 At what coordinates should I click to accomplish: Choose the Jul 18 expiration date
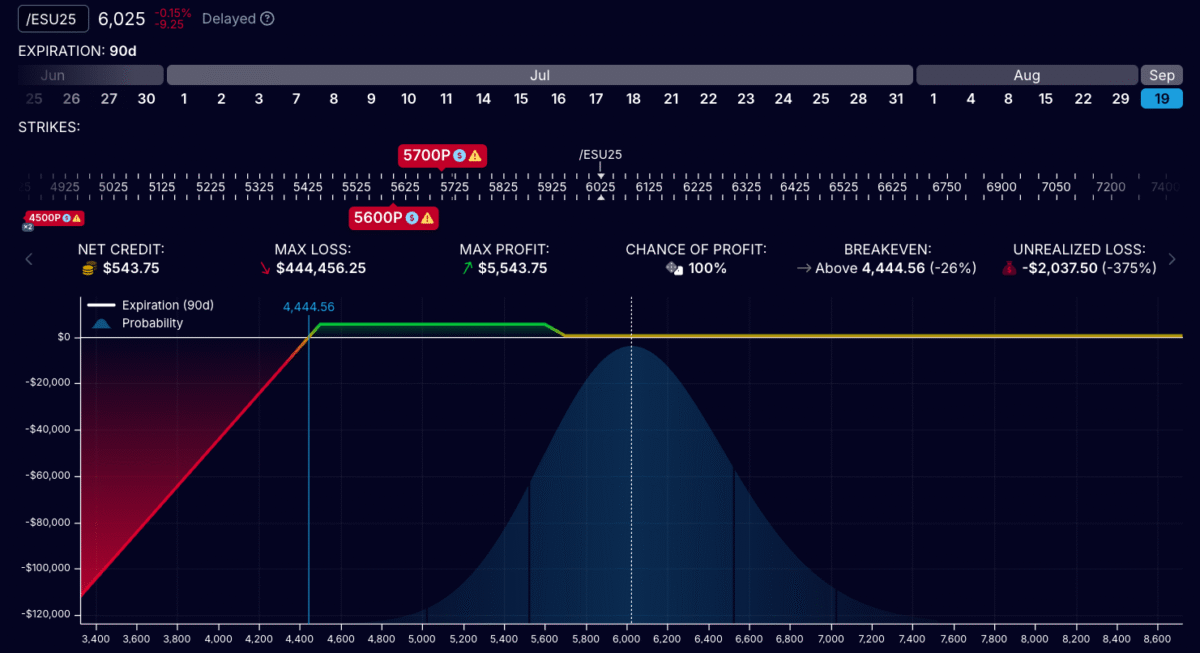click(633, 99)
